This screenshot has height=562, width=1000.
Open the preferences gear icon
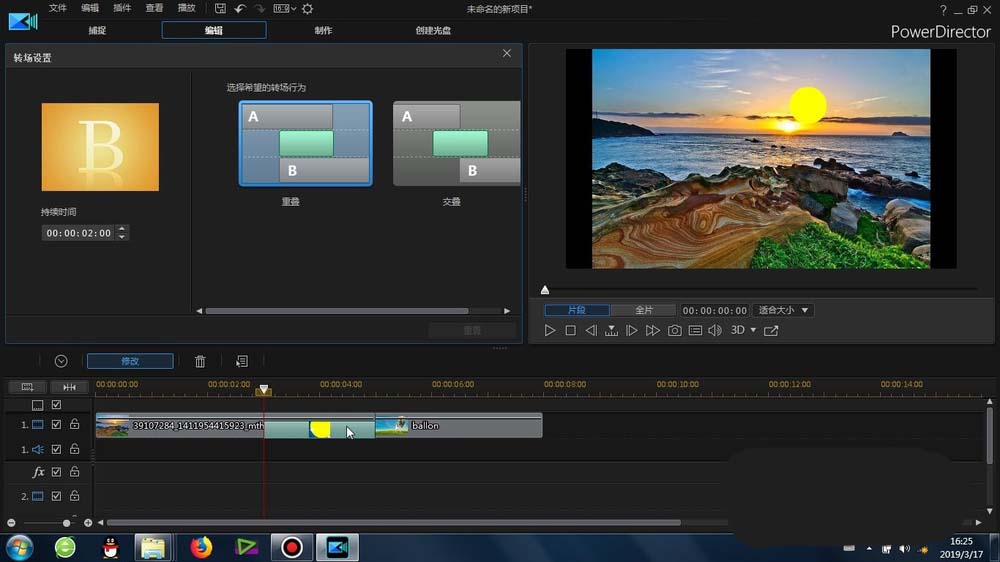(307, 9)
